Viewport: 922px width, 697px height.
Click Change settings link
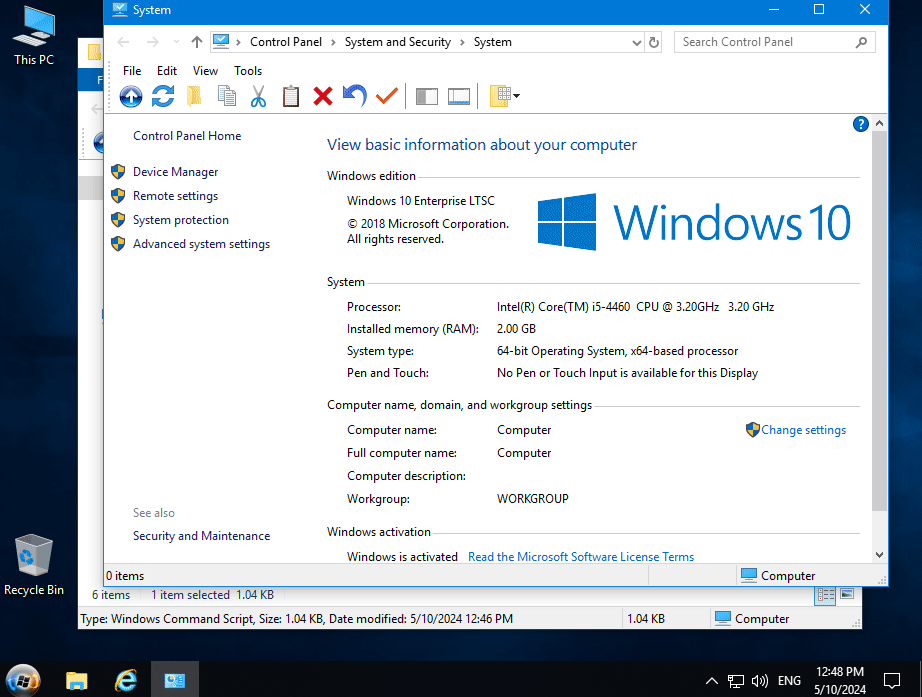pyautogui.click(x=803, y=430)
